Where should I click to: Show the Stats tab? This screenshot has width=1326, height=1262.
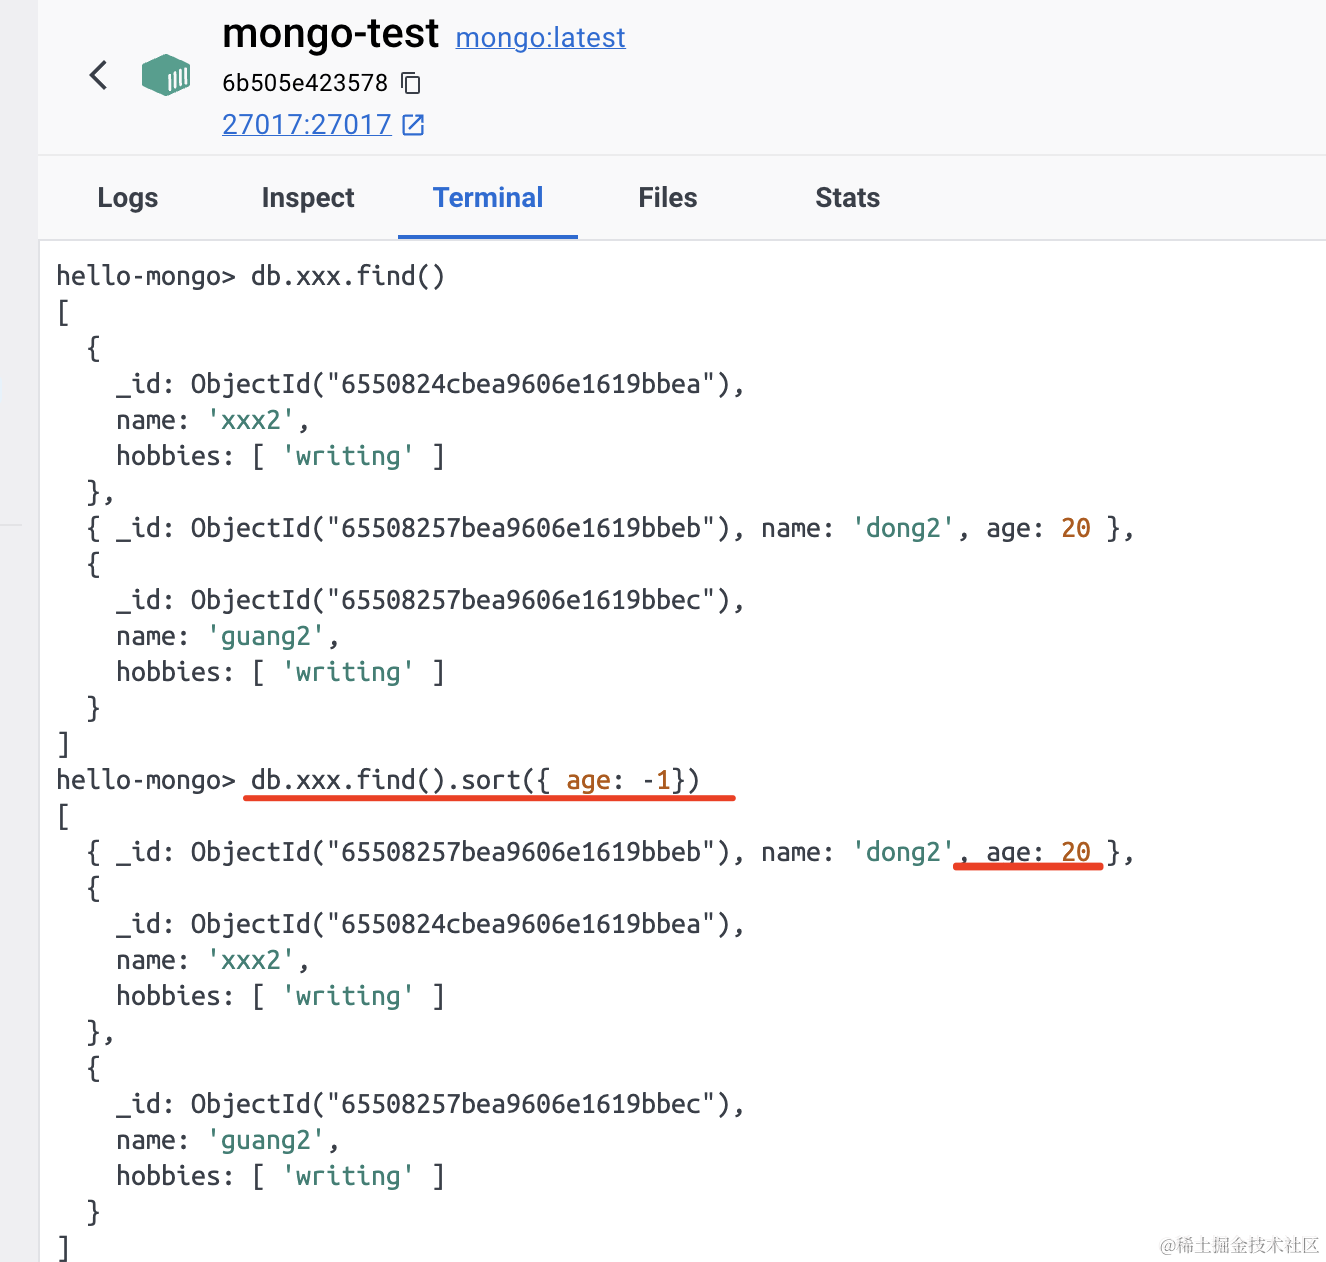(x=847, y=198)
